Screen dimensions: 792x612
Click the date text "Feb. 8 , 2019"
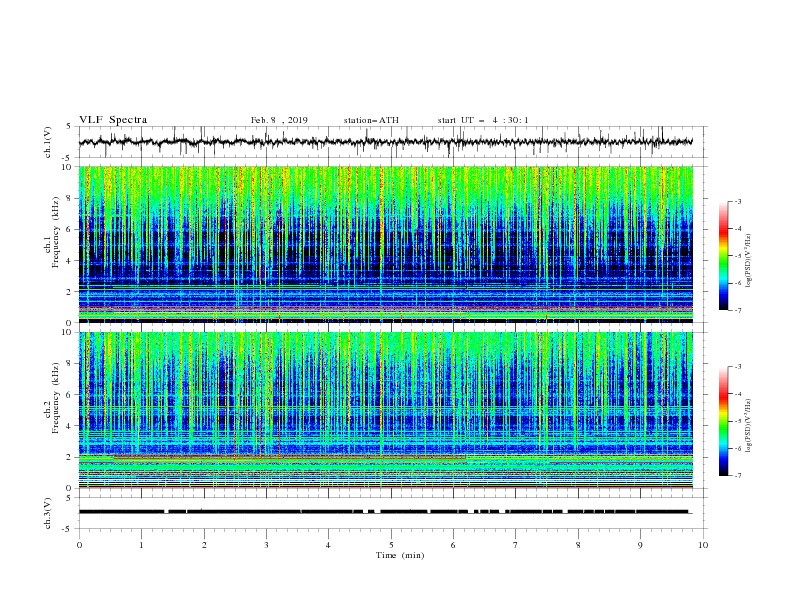(x=279, y=120)
